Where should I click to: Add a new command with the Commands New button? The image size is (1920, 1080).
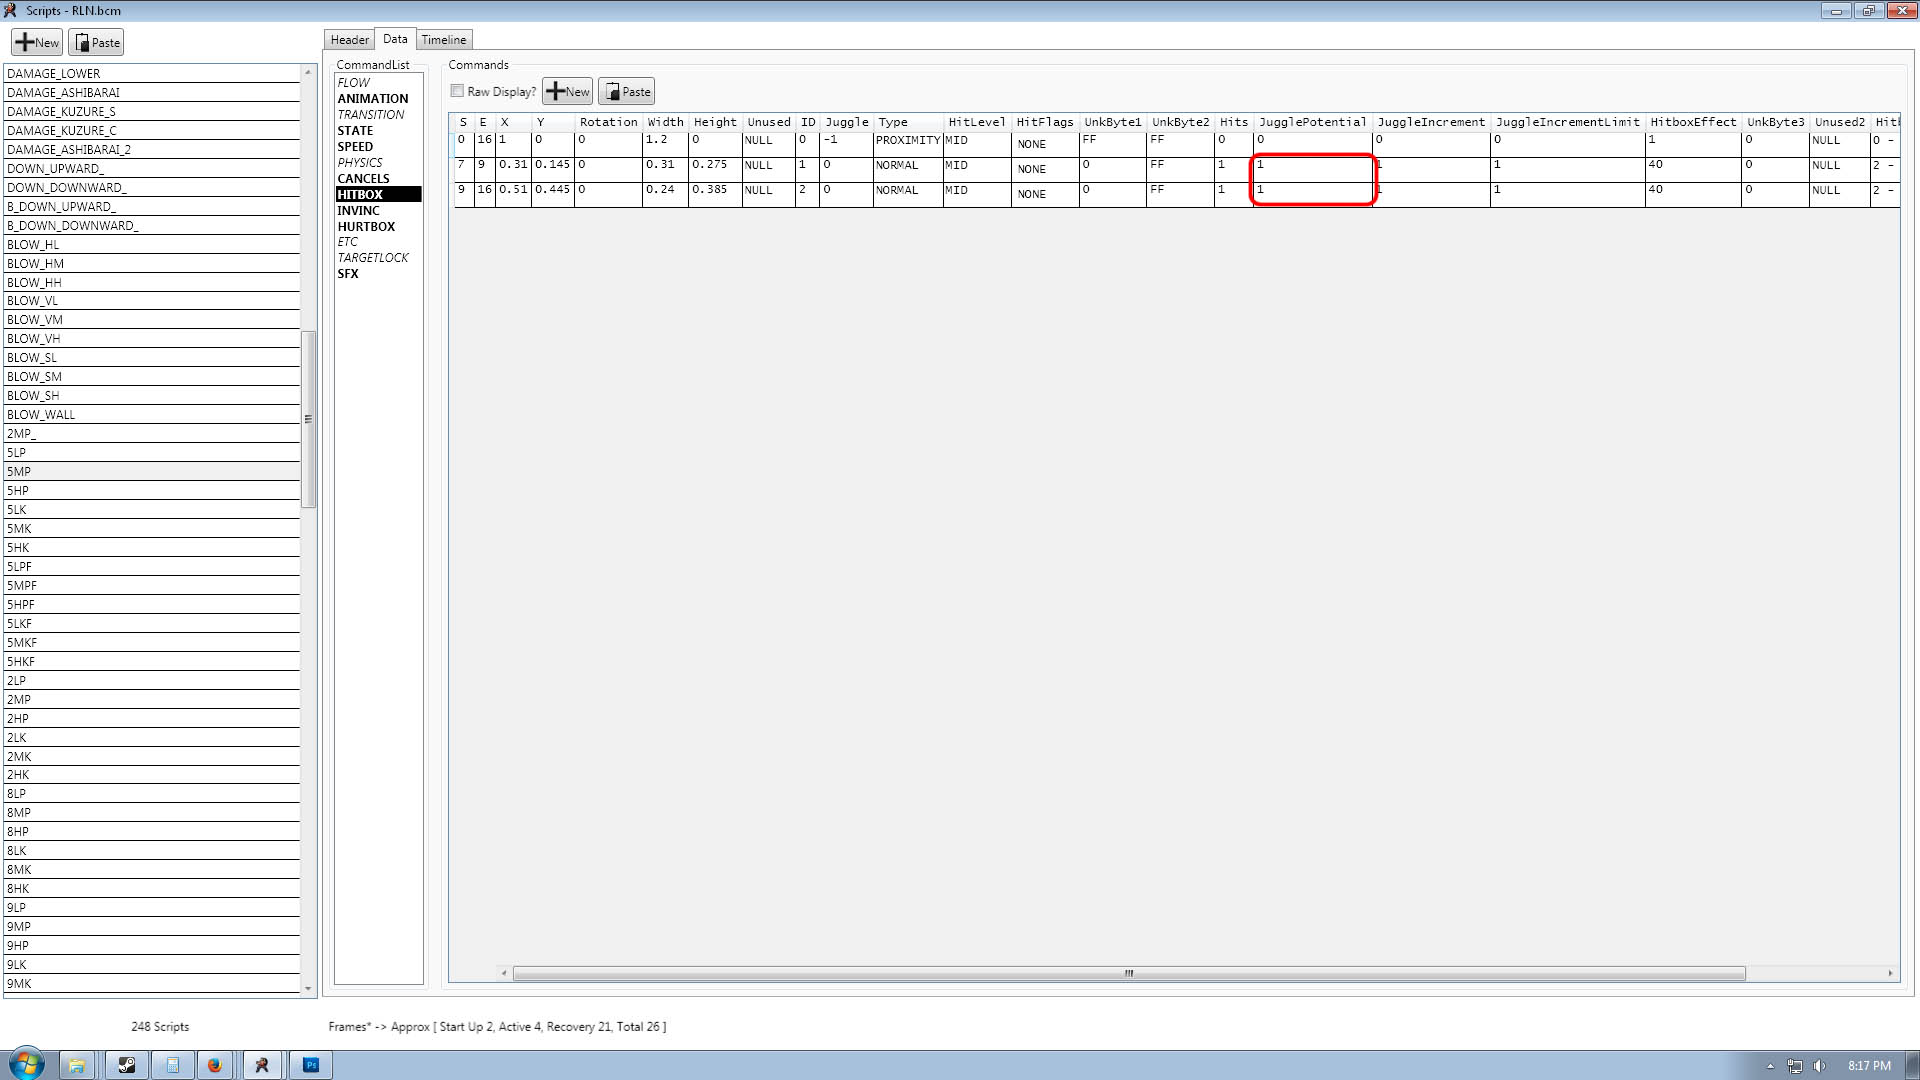pos(567,91)
